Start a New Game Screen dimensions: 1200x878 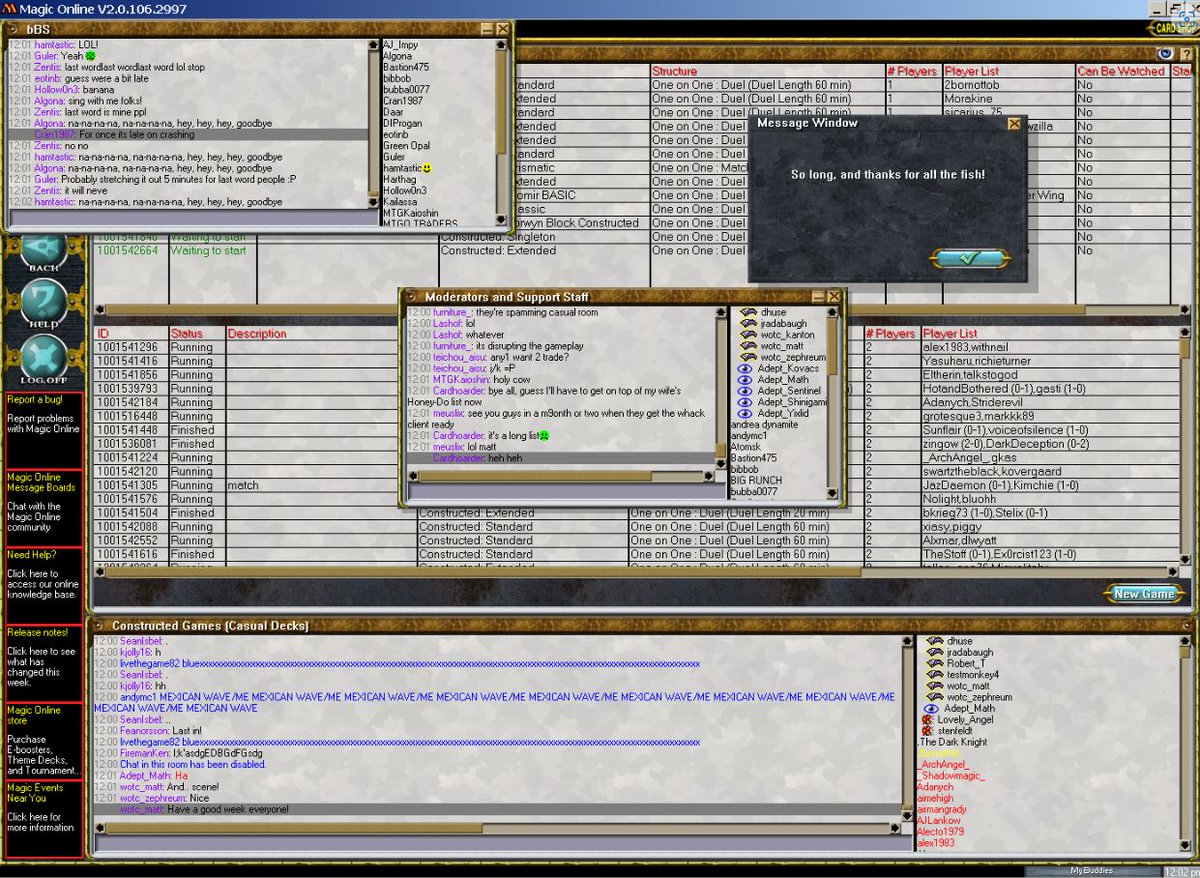tap(1144, 594)
